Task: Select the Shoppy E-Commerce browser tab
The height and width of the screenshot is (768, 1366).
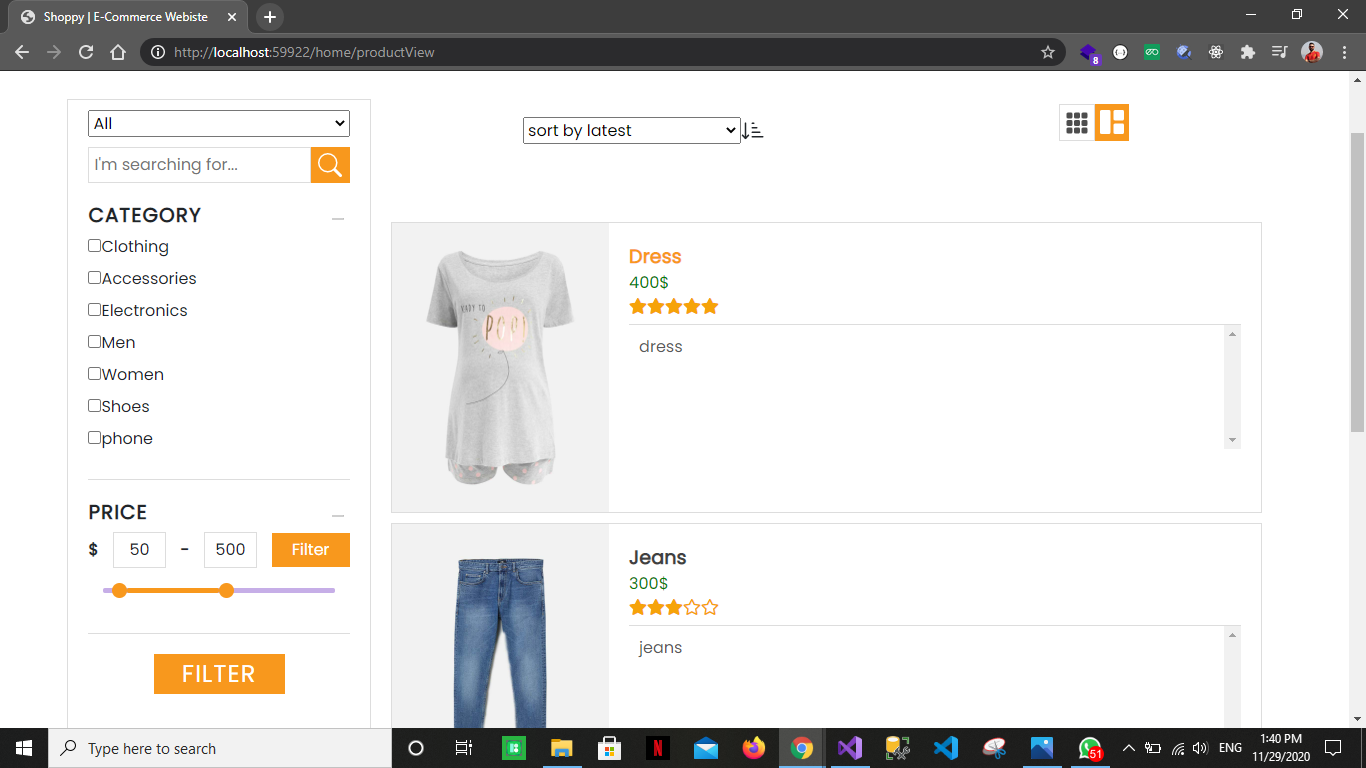Action: (128, 17)
